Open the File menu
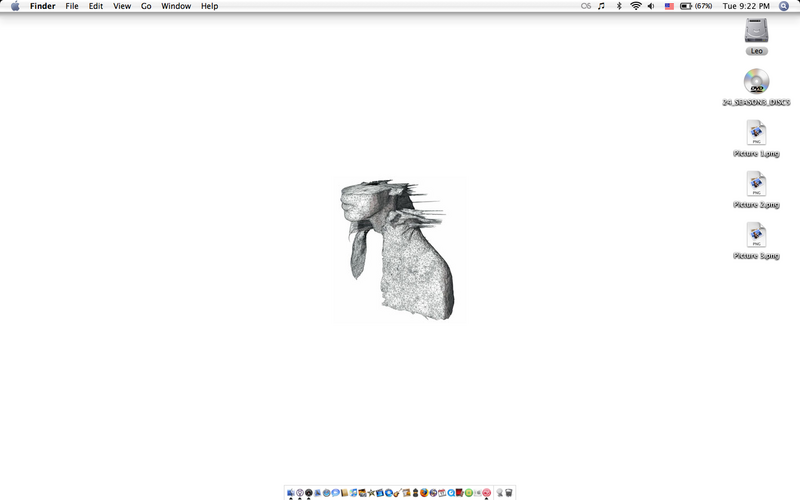Image resolution: width=800 pixels, height=500 pixels. click(72, 6)
